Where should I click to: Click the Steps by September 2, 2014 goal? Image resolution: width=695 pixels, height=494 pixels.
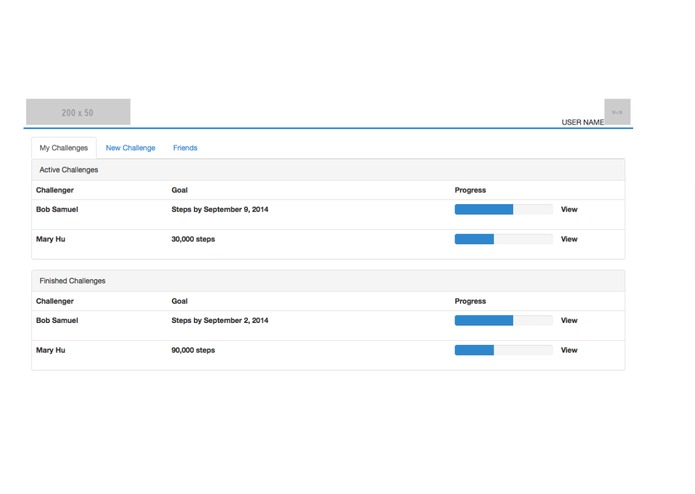(220, 321)
